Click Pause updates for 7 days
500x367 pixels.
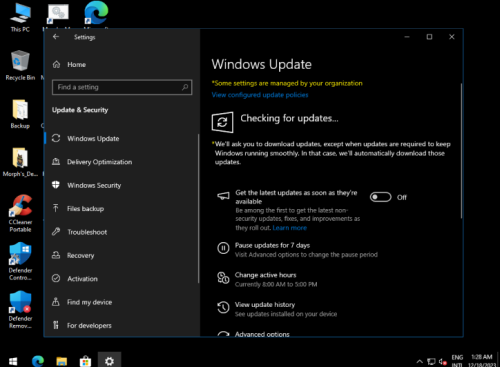click(x=272, y=245)
